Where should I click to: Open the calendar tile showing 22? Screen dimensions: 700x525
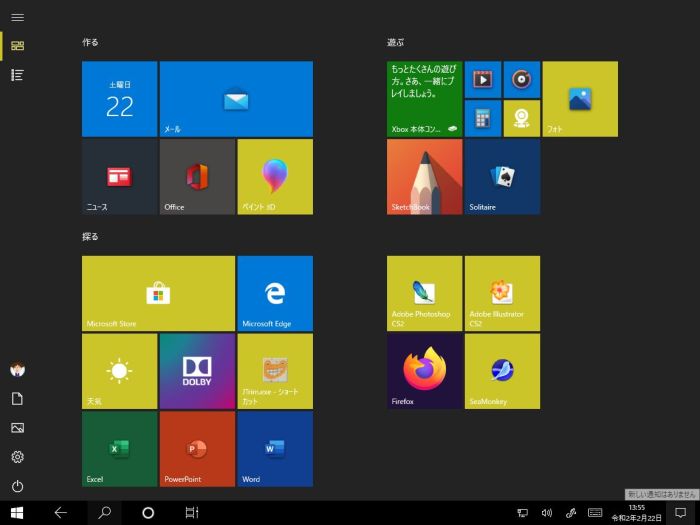(119, 99)
